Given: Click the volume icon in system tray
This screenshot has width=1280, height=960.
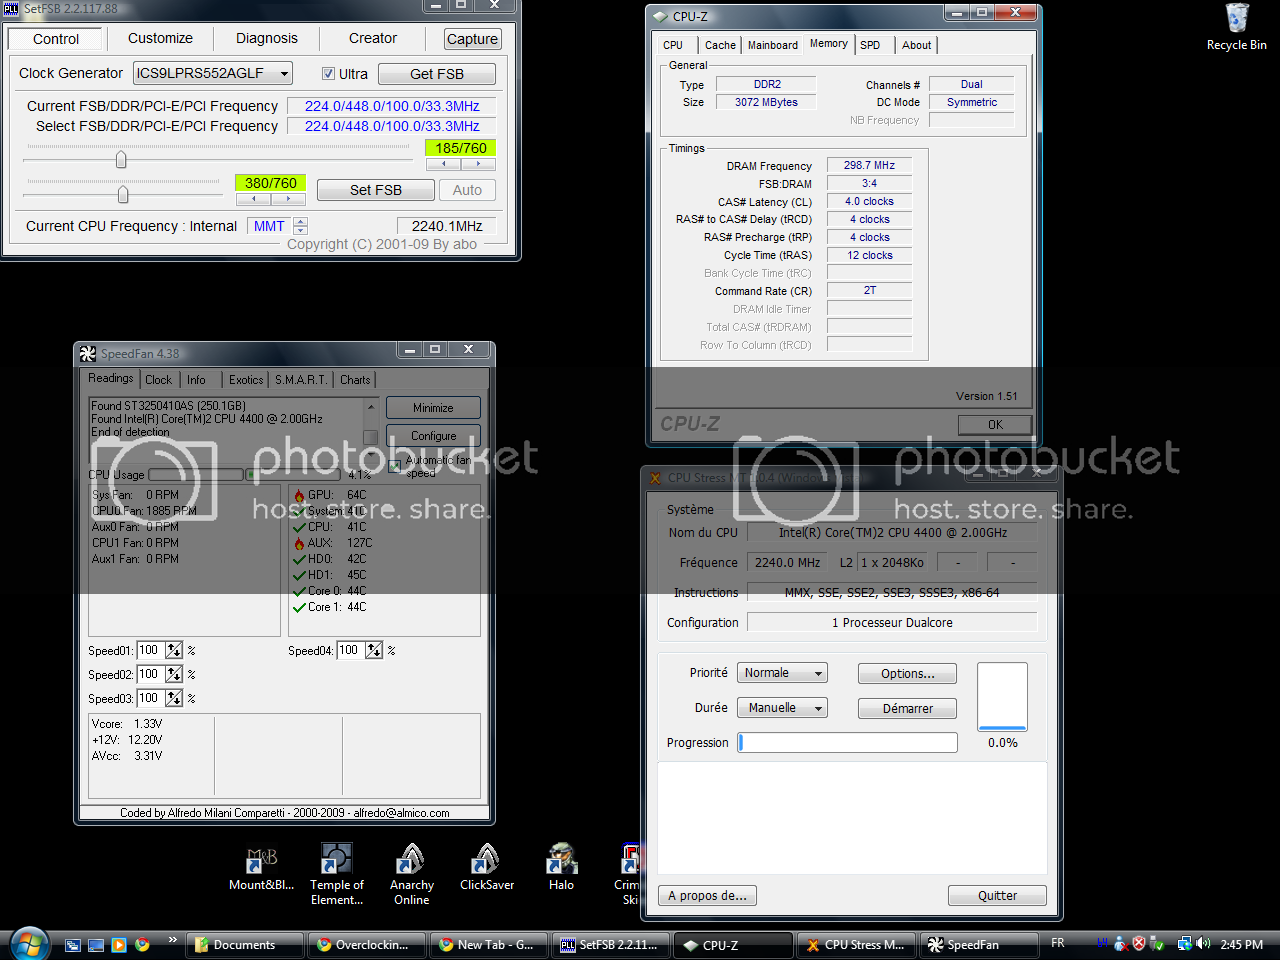Looking at the screenshot, I should 1203,944.
